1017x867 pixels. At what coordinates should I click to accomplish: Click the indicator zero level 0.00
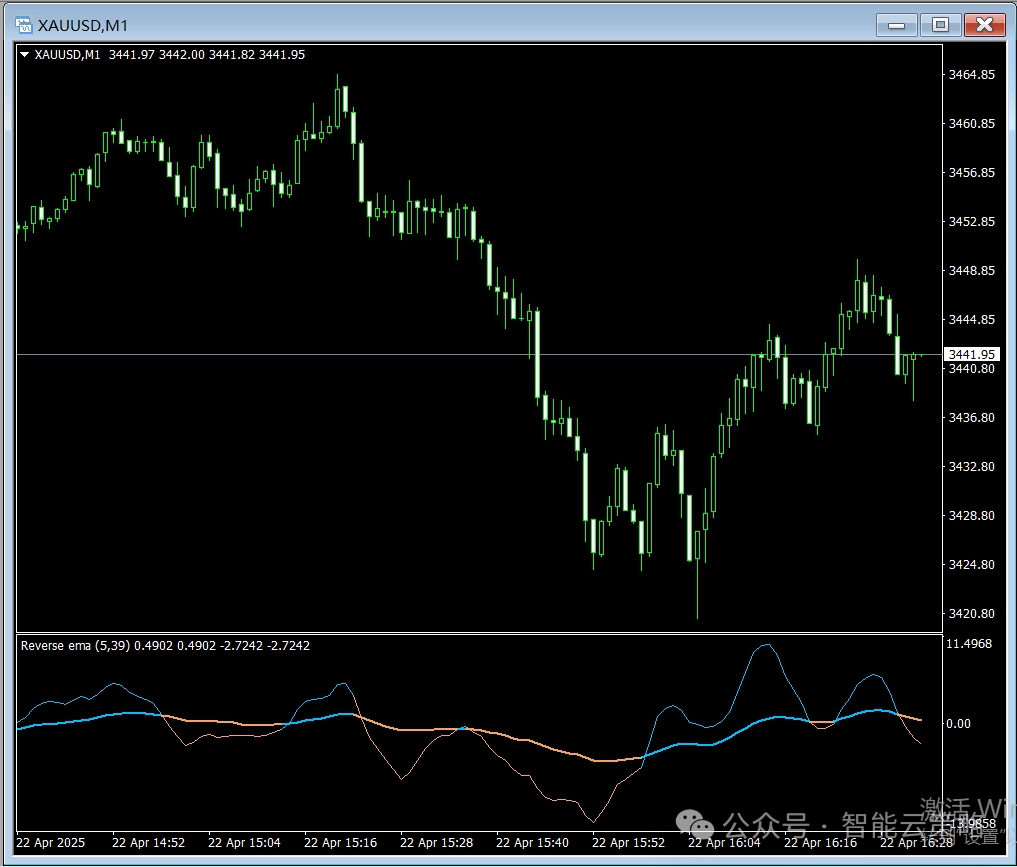958,724
